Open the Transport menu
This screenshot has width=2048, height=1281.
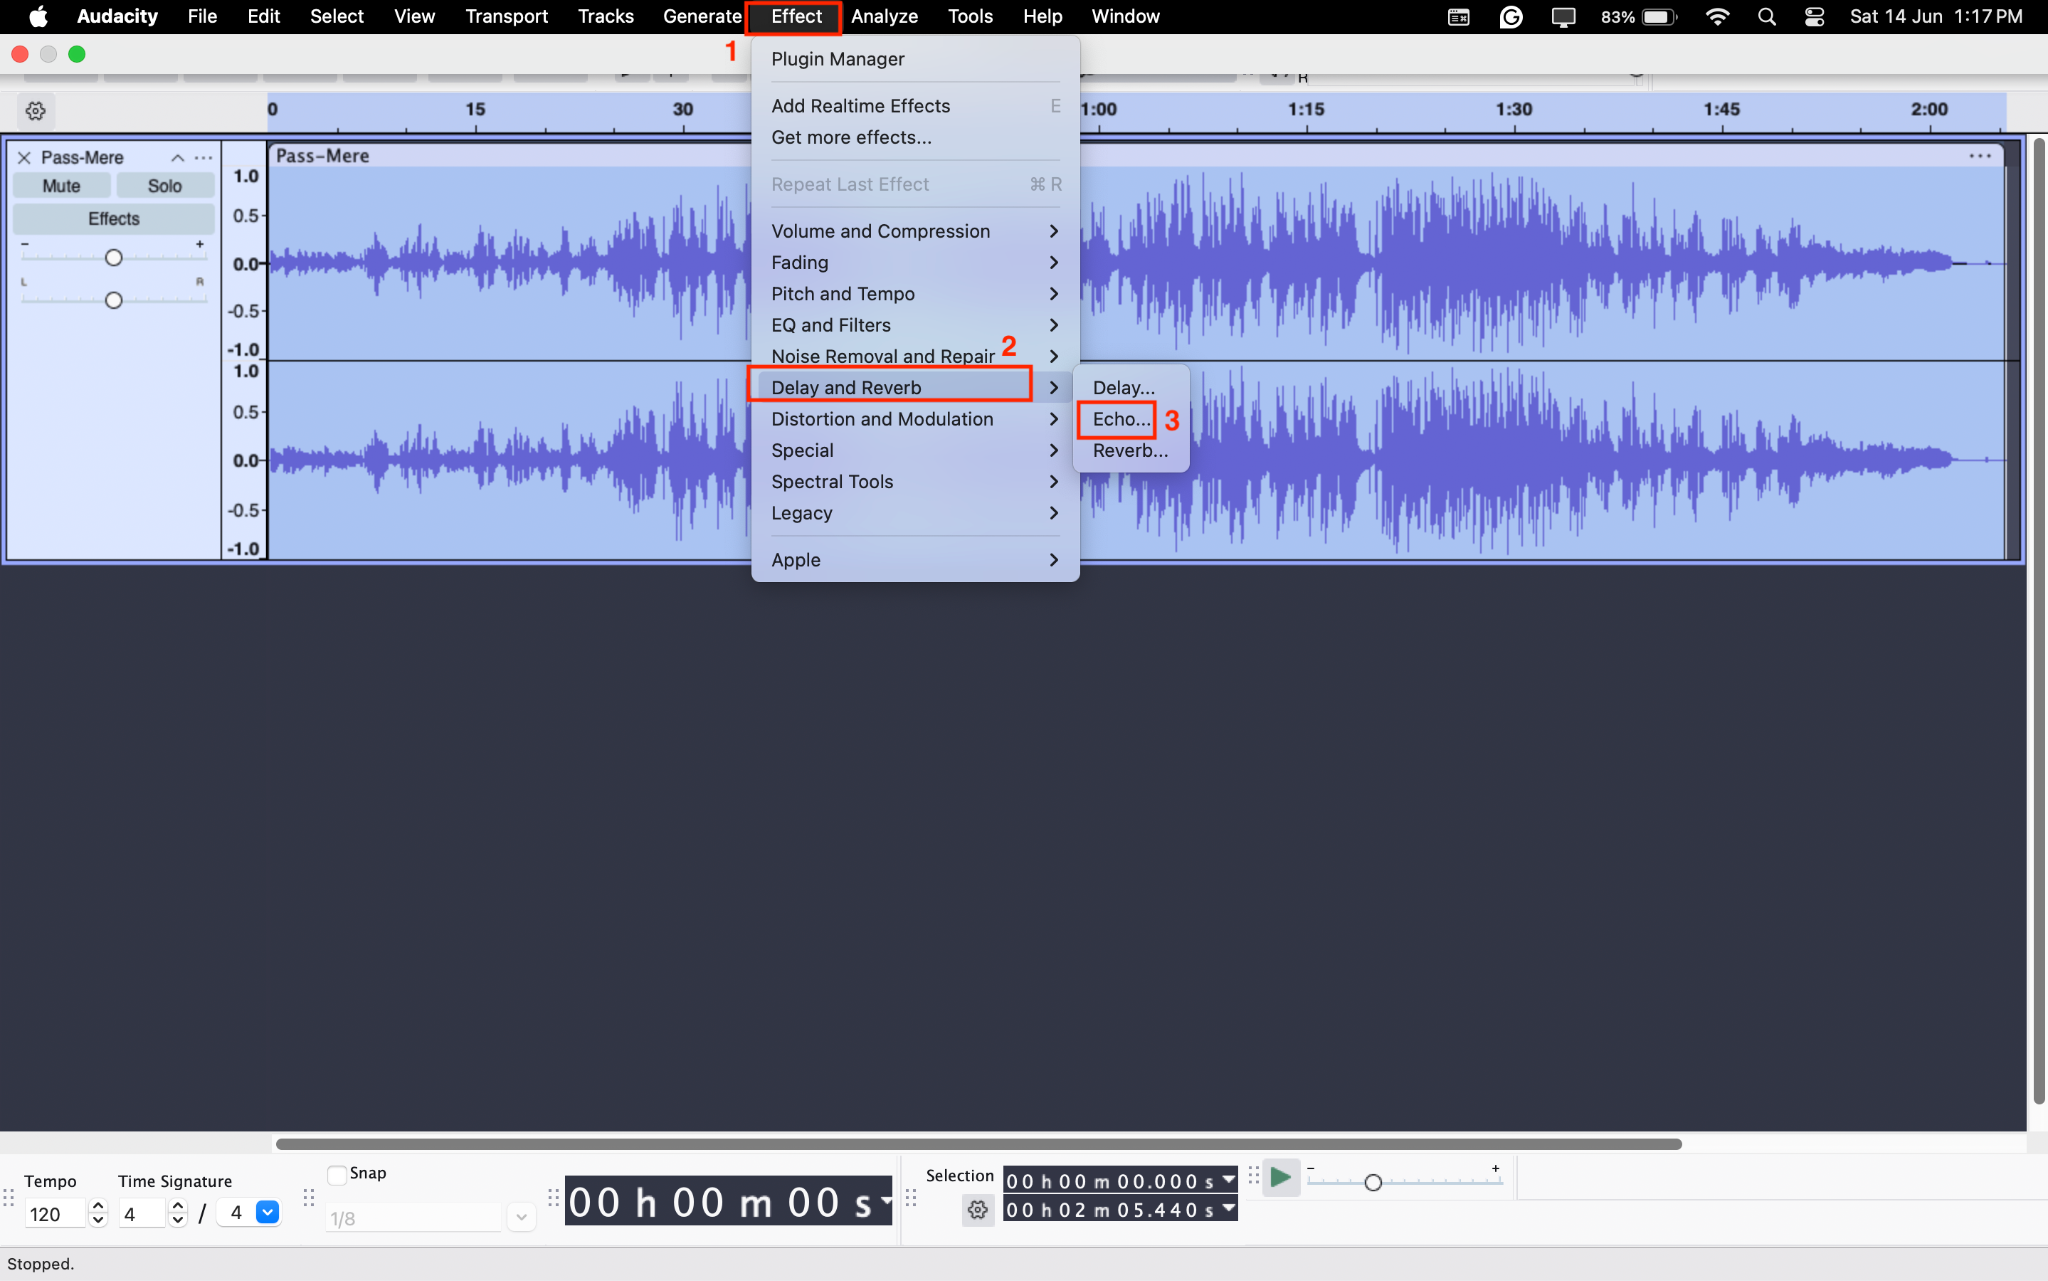tap(506, 16)
